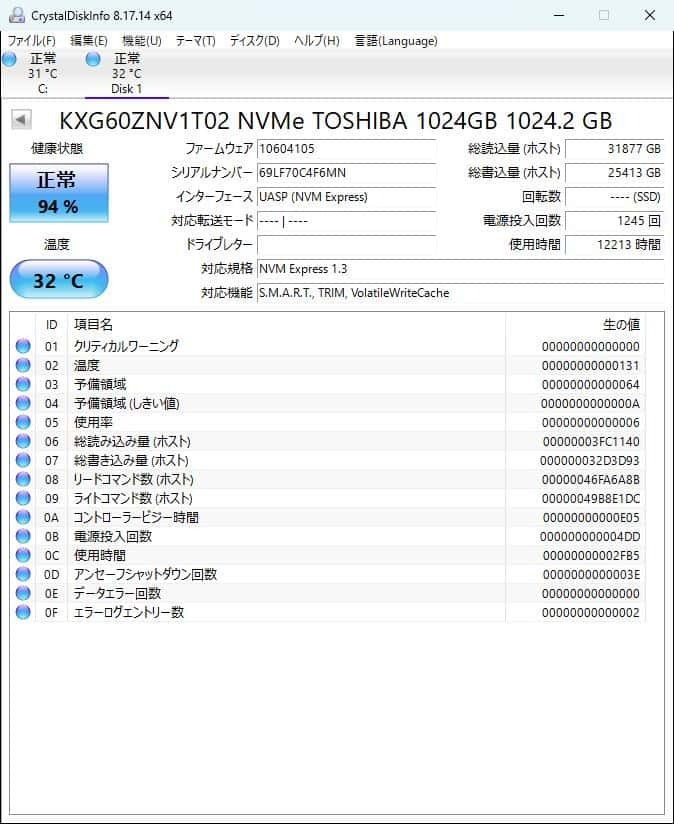Screen dimensions: 674x824
Task: Click the 項目名 column header
Action: (286, 325)
